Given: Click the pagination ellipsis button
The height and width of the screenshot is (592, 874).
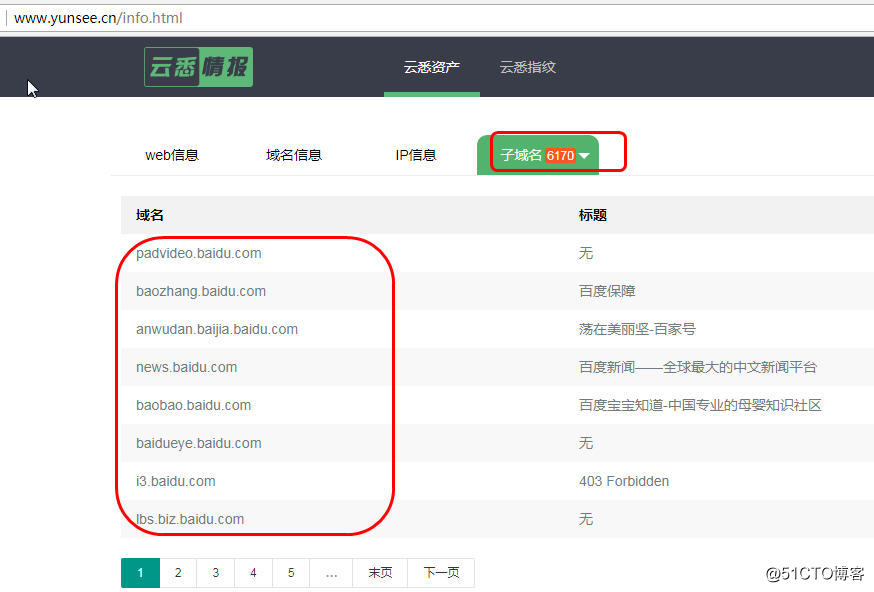Looking at the screenshot, I should 331,572.
